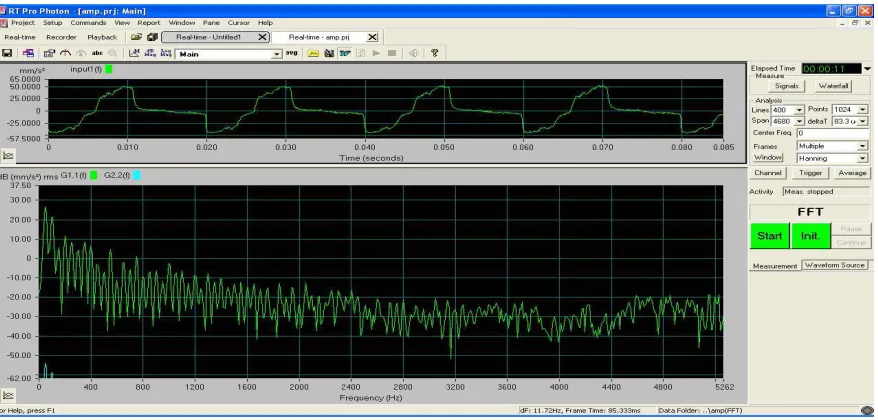Click the green Start button
This screenshot has height=420, width=878.
coord(769,236)
